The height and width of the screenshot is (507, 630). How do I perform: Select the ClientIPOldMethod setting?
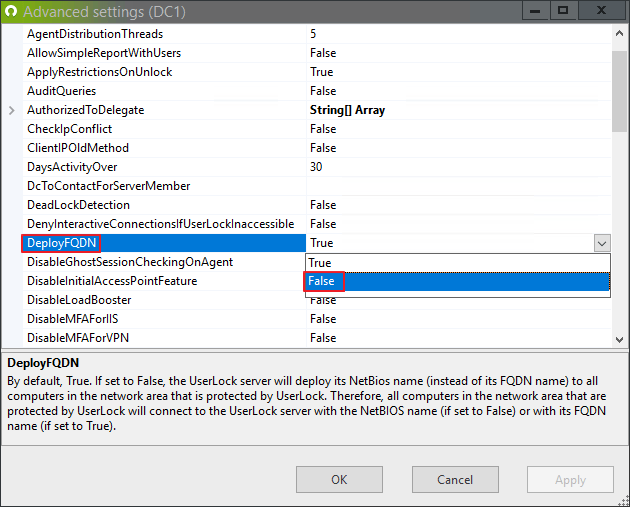point(78,148)
